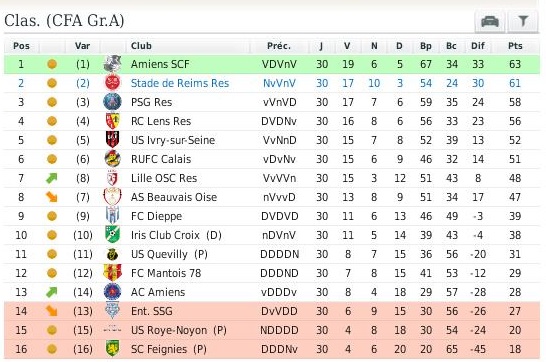Sort by the Dif column header
The height and width of the screenshot is (362, 546).
point(478,46)
